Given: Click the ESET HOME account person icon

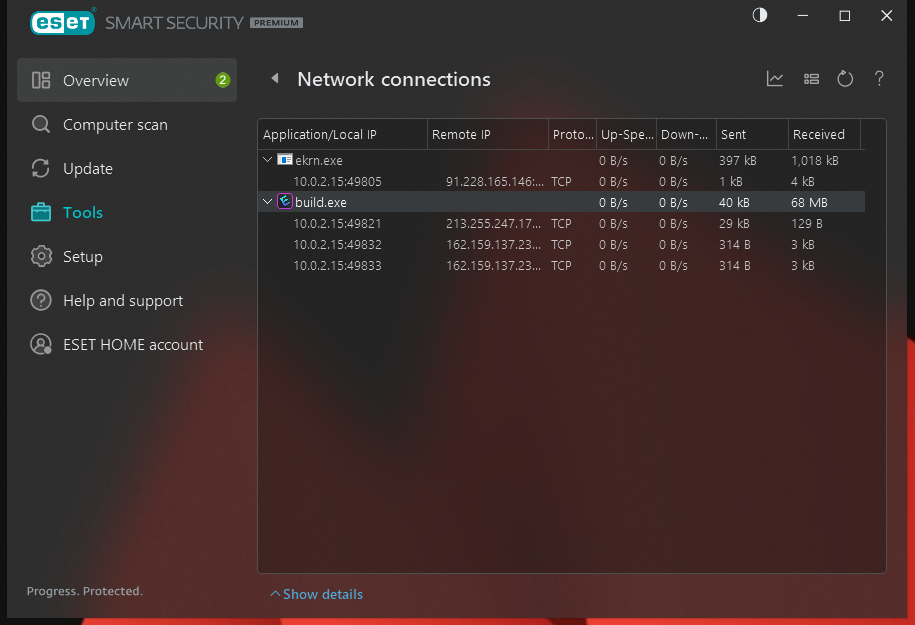Looking at the screenshot, I should 41,344.
